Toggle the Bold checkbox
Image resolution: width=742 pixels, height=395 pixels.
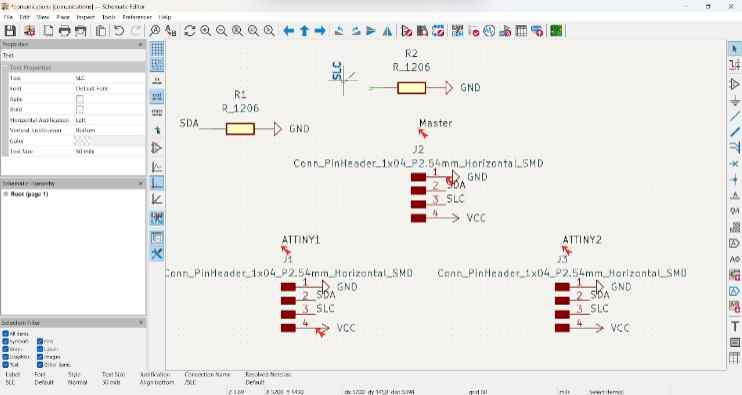(80, 110)
